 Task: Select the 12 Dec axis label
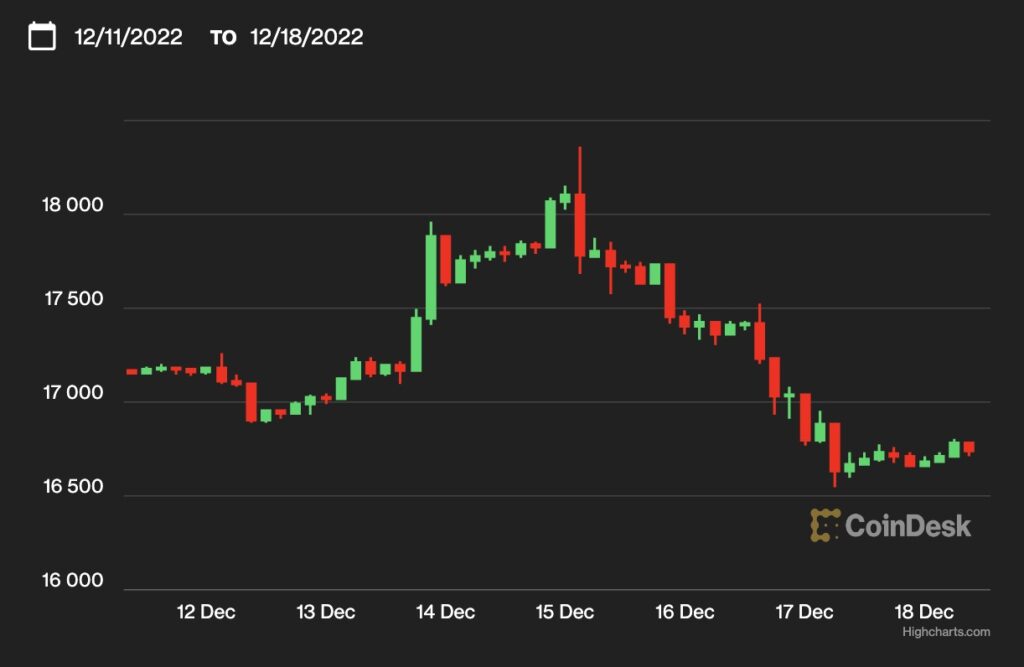pos(207,611)
